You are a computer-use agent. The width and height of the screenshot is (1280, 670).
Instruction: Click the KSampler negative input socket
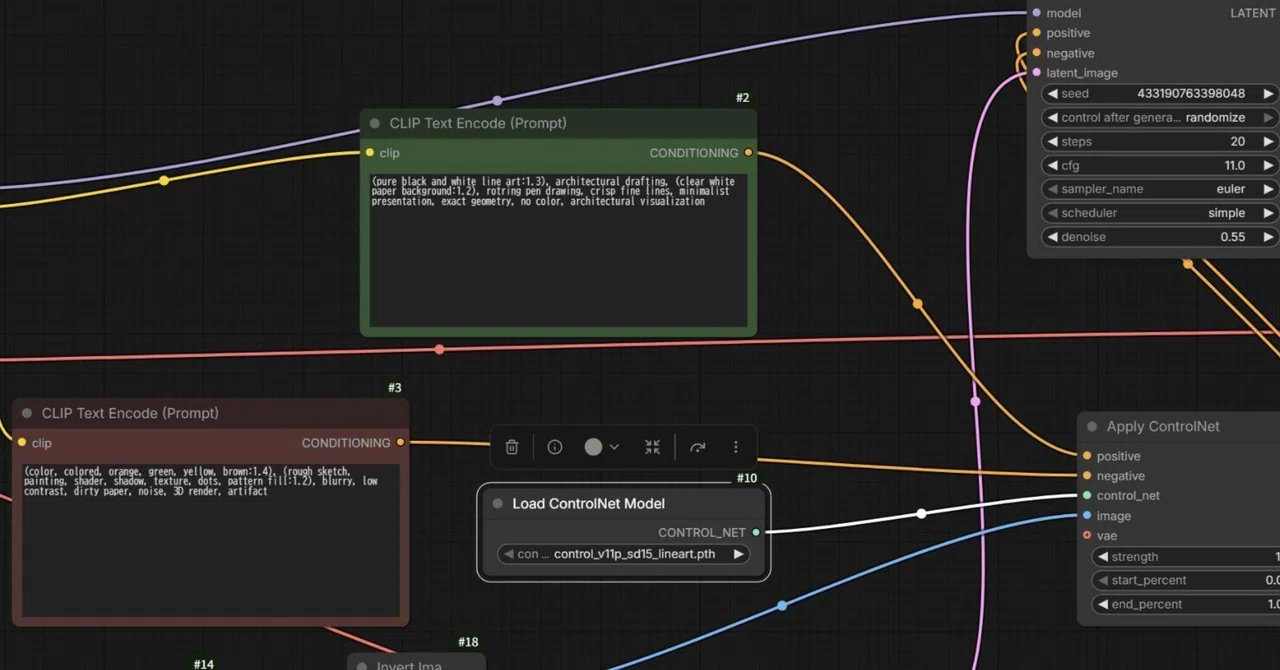(1037, 53)
